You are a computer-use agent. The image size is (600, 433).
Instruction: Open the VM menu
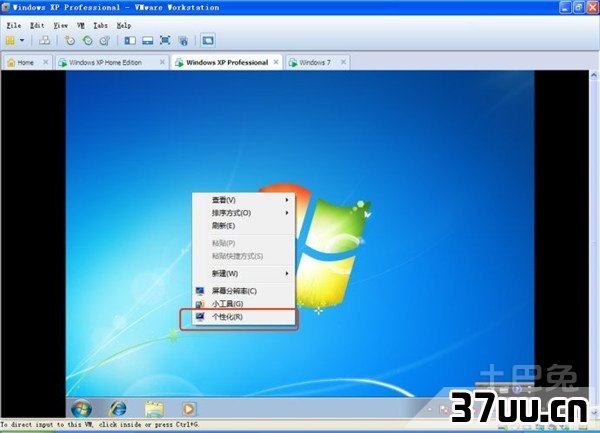(x=81, y=26)
